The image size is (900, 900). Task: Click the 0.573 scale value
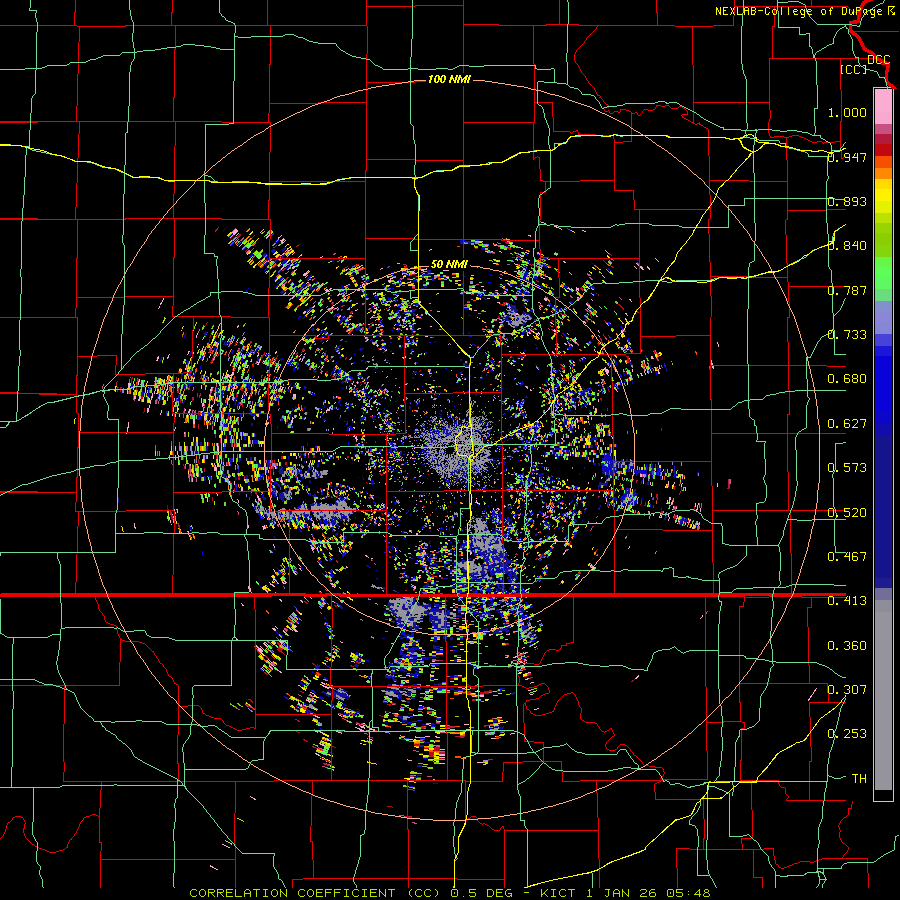coord(847,468)
